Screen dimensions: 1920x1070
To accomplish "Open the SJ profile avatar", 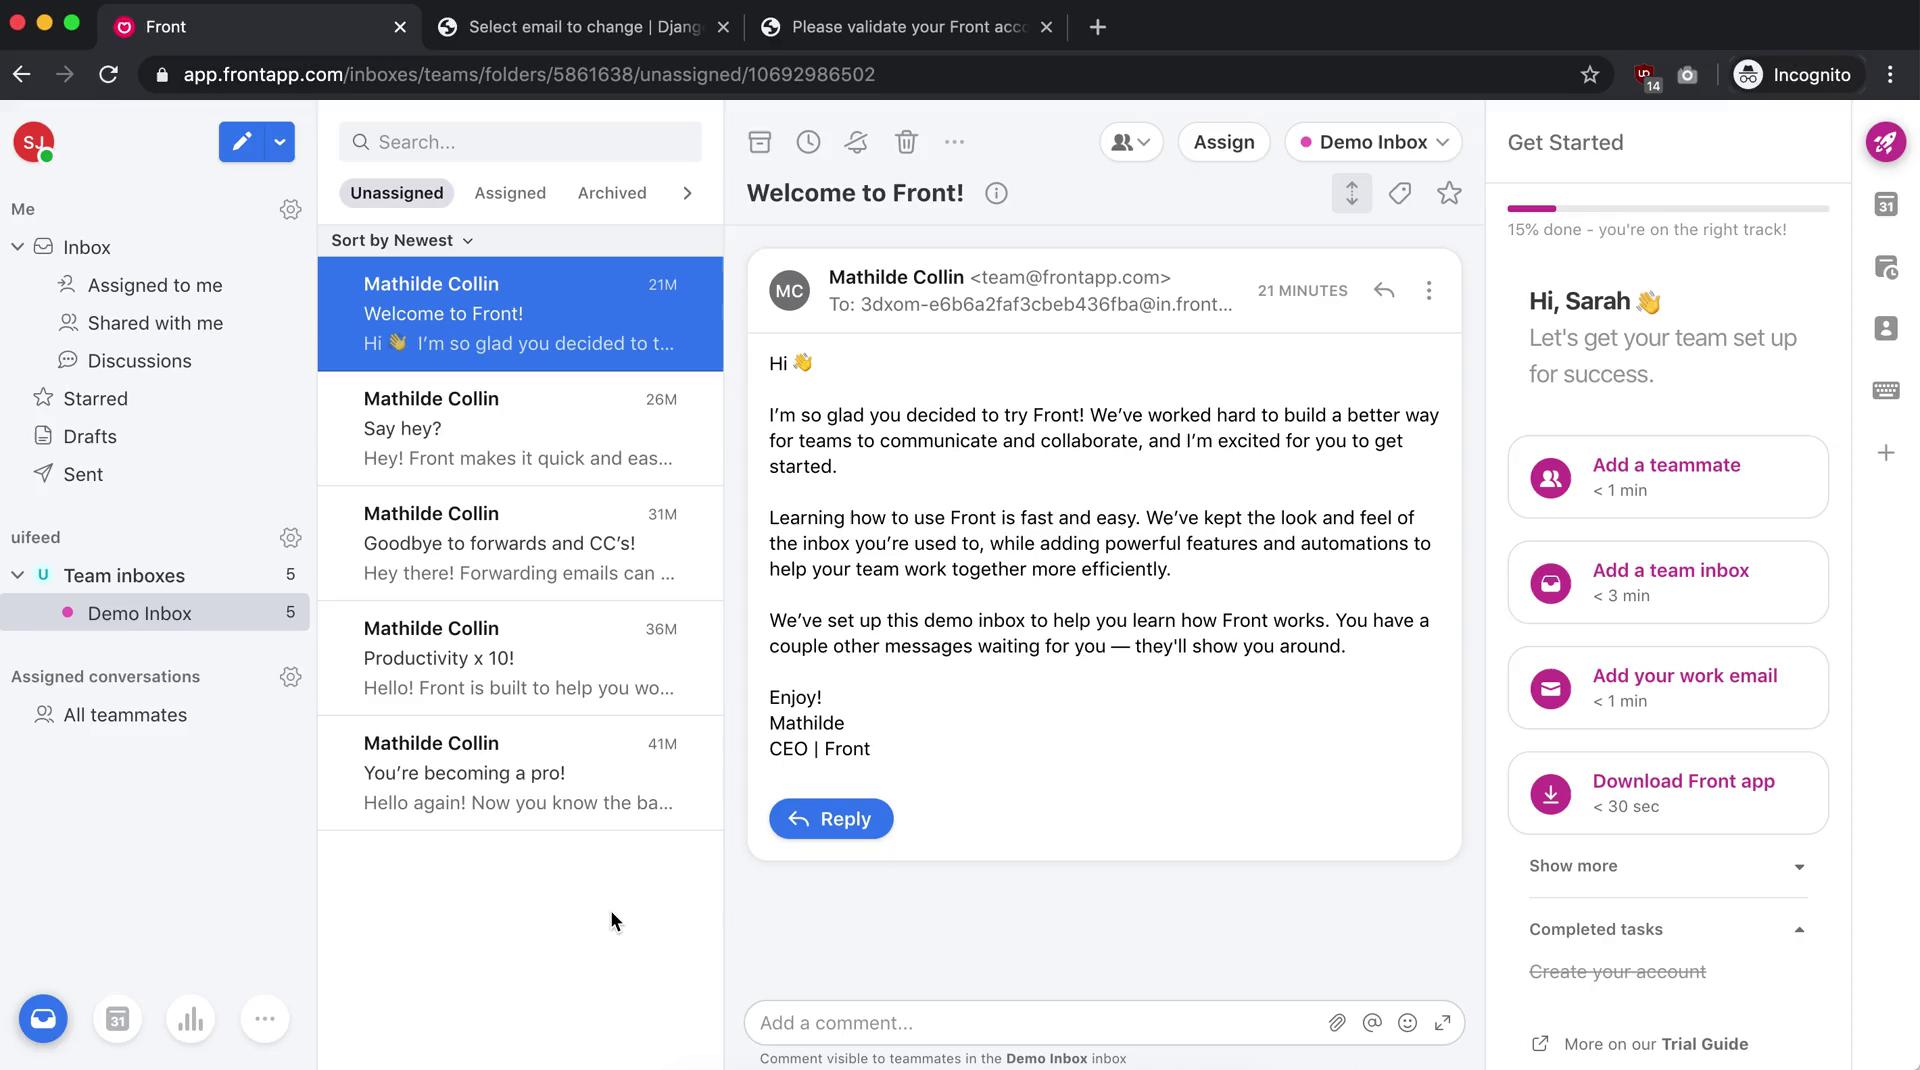I will point(33,142).
